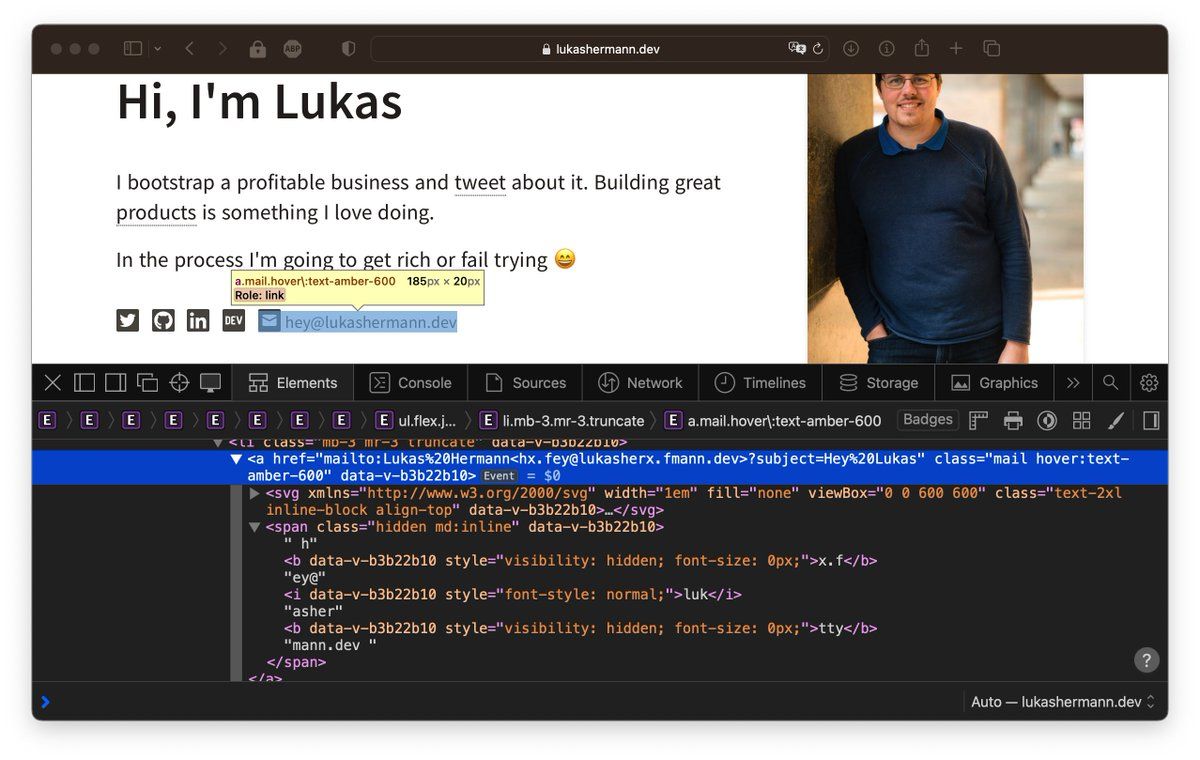Click the hey@lukashermann.dev email link
Viewport: 1200px width, 760px height.
pyautogui.click(x=370, y=322)
